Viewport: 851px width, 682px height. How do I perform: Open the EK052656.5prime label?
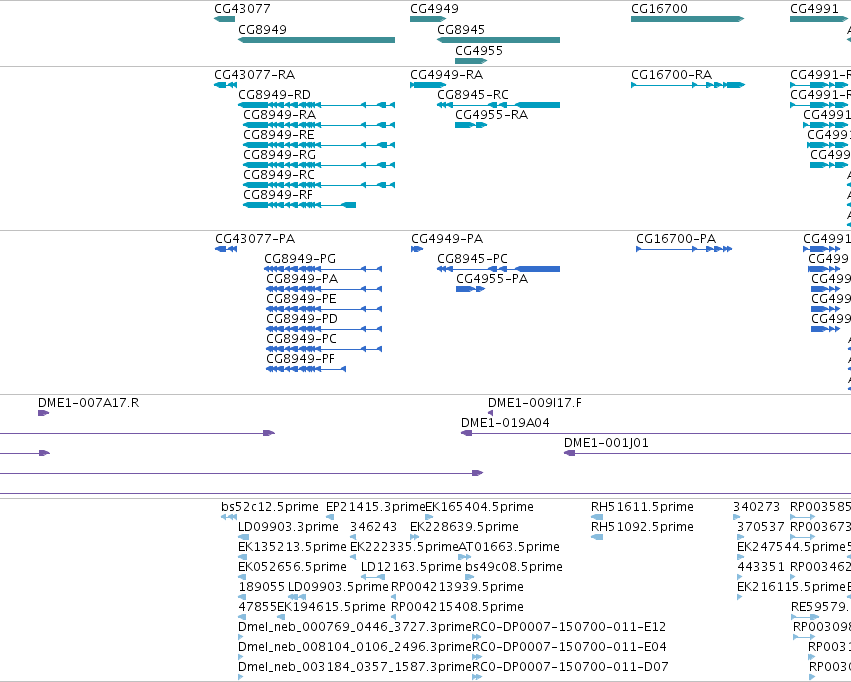(292, 567)
